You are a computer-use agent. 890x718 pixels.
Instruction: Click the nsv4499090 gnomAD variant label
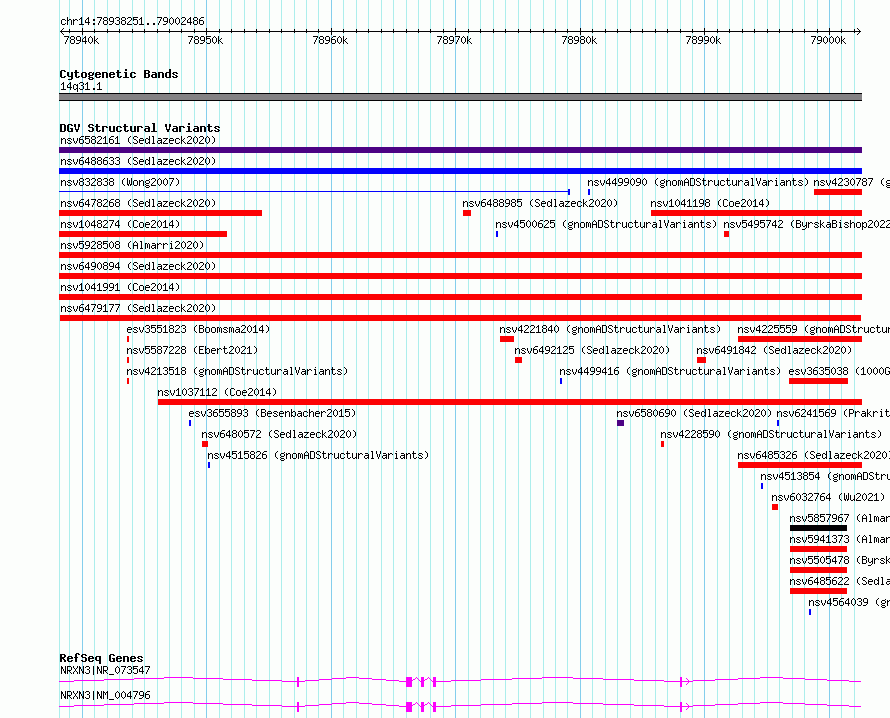pyautogui.click(x=698, y=182)
